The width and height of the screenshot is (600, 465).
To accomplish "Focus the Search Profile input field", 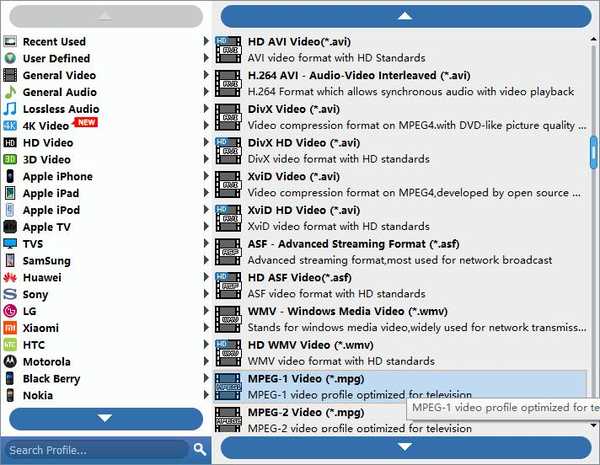I will click(x=98, y=450).
